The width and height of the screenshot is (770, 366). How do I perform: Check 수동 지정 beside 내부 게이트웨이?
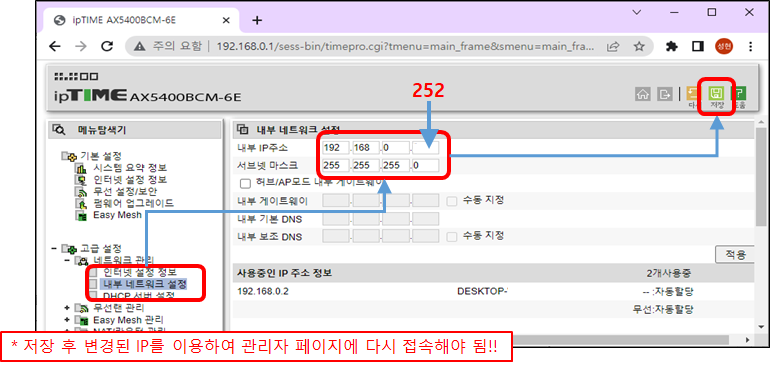(x=451, y=201)
